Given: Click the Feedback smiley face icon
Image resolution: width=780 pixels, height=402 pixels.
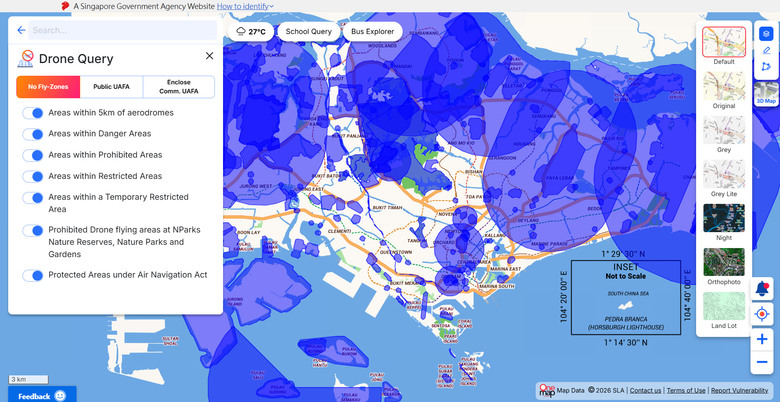Looking at the screenshot, I should coord(60,396).
